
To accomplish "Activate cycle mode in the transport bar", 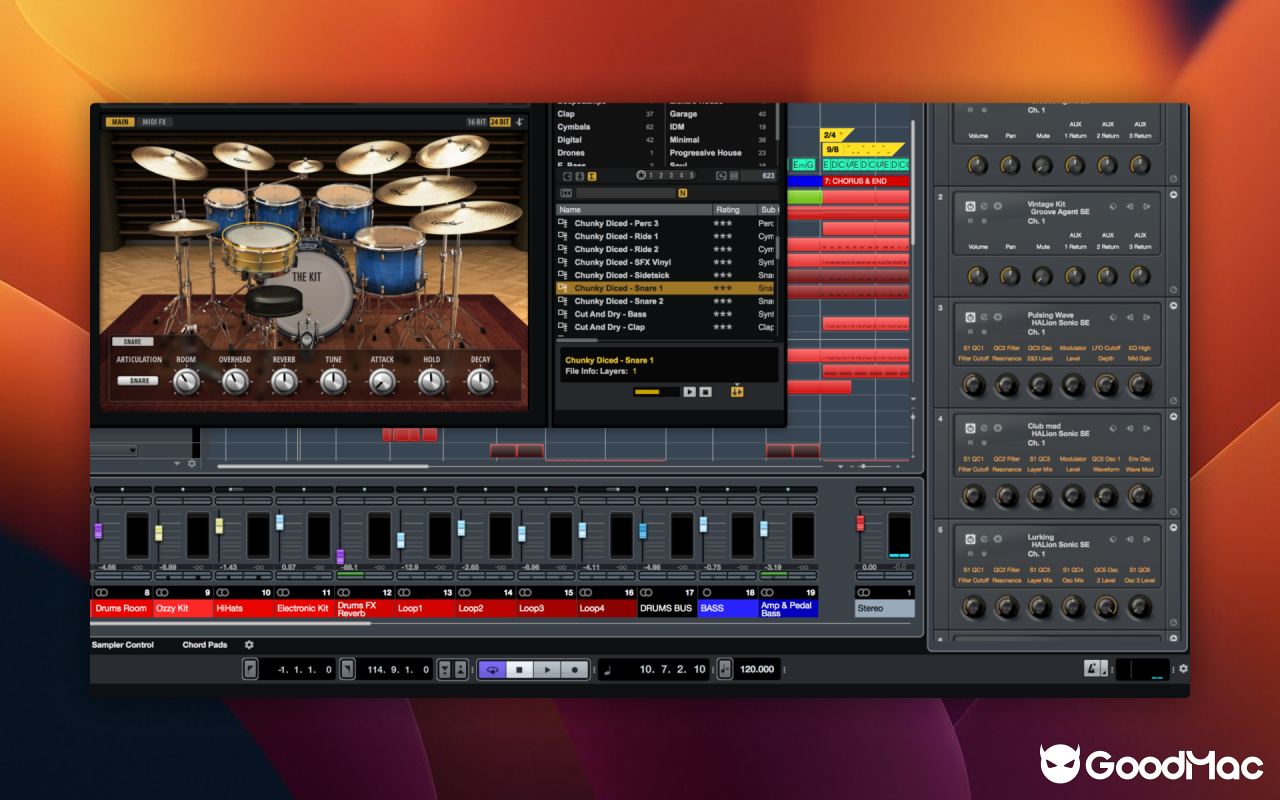I will [493, 669].
